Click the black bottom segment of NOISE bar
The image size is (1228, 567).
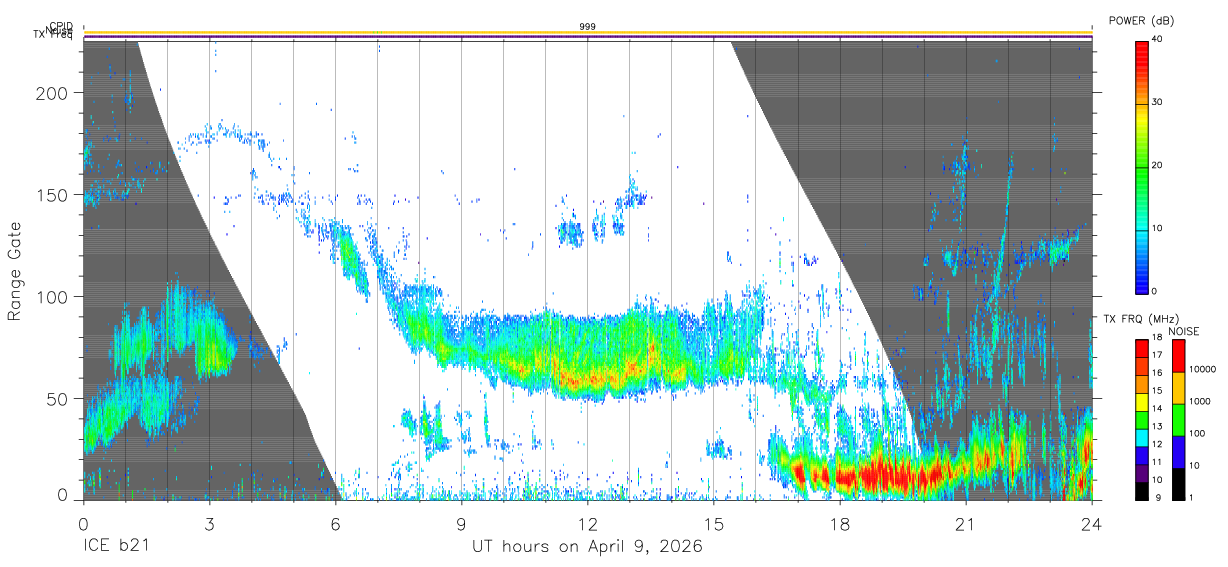[1179, 484]
